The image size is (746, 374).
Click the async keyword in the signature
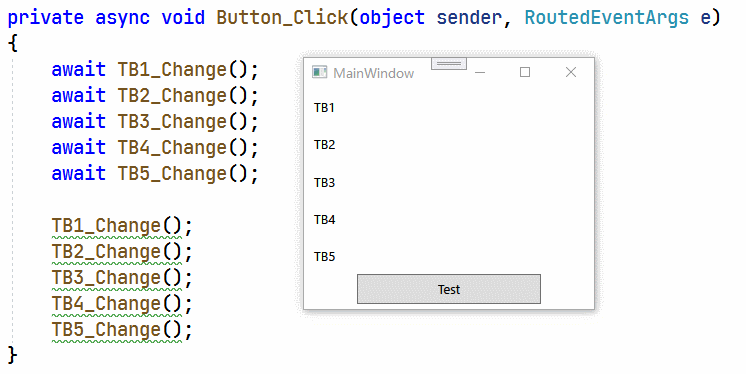pos(122,18)
